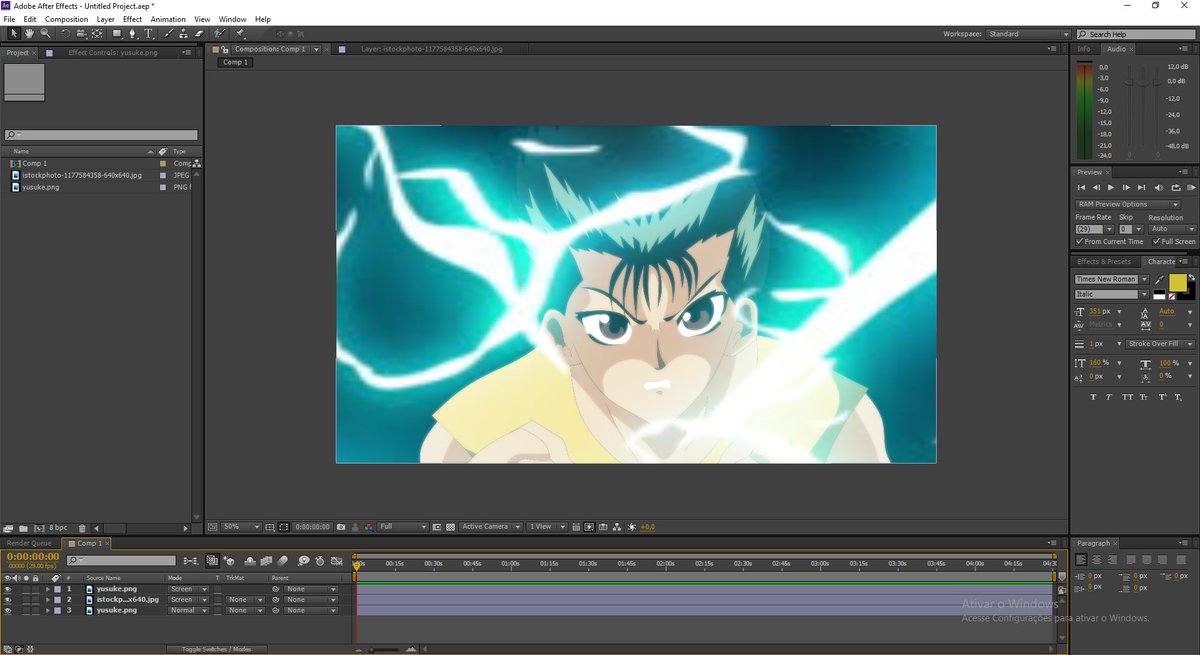The width and height of the screenshot is (1200, 655).
Task: Open layer 3 Normal blend mode dropdown
Action: point(188,610)
